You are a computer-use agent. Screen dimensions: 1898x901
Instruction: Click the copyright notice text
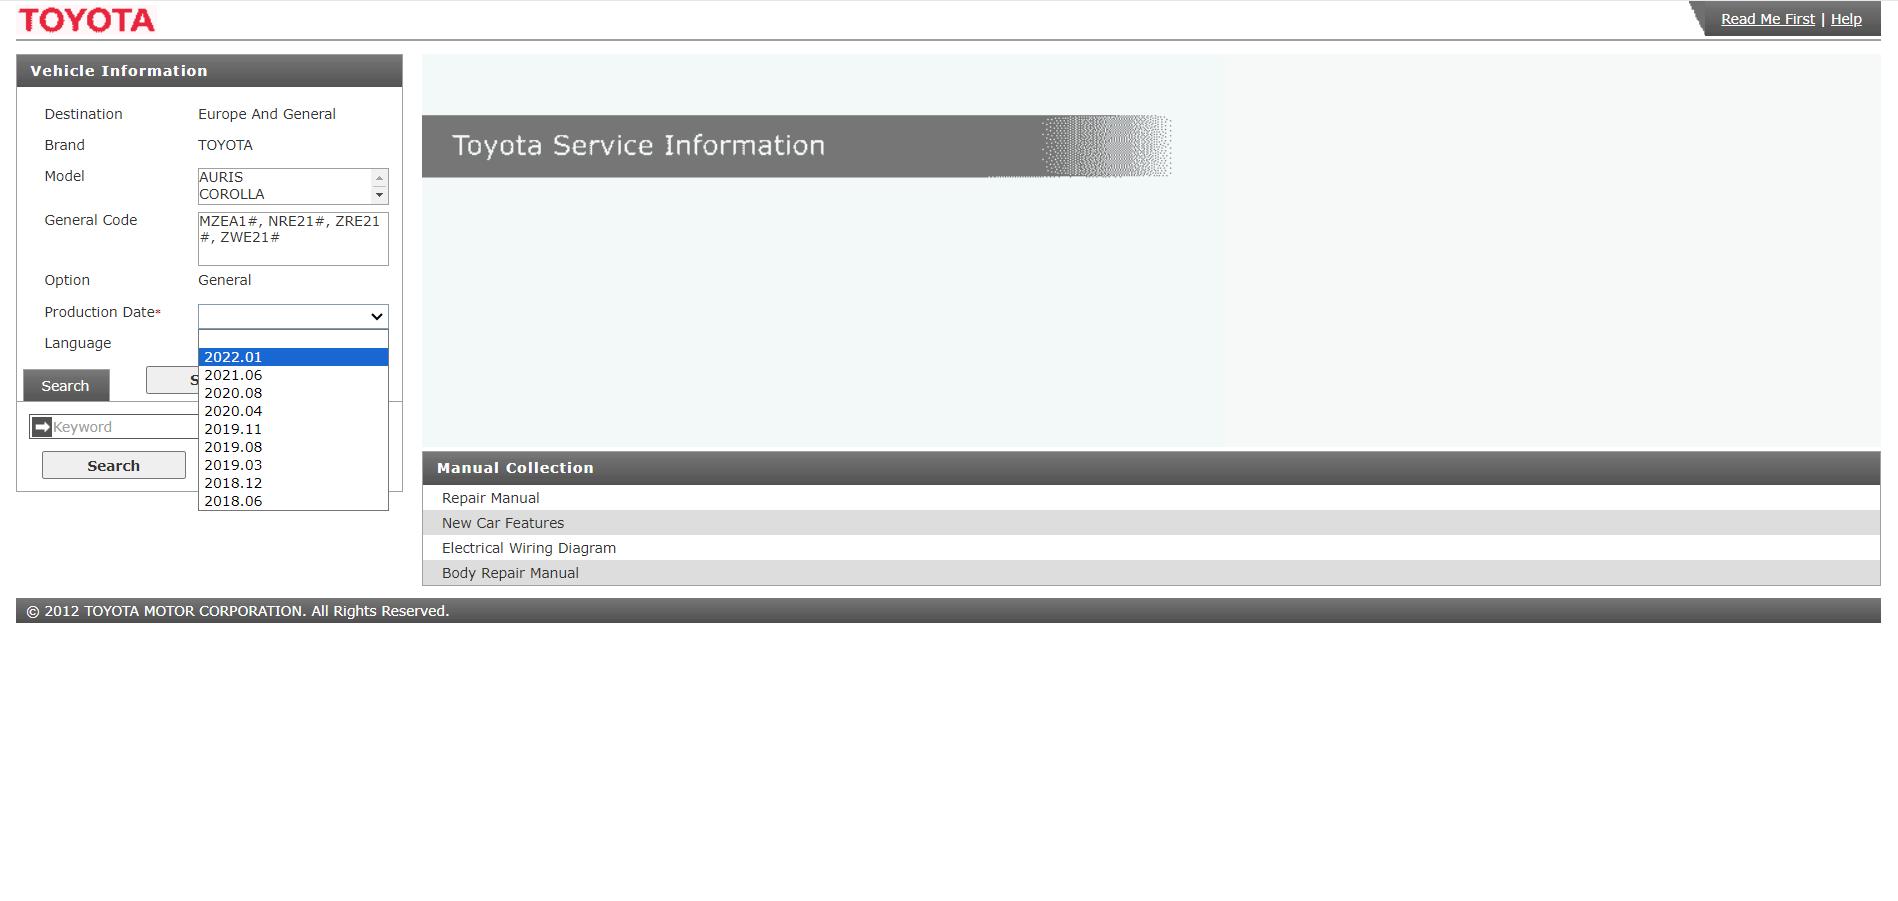point(238,611)
